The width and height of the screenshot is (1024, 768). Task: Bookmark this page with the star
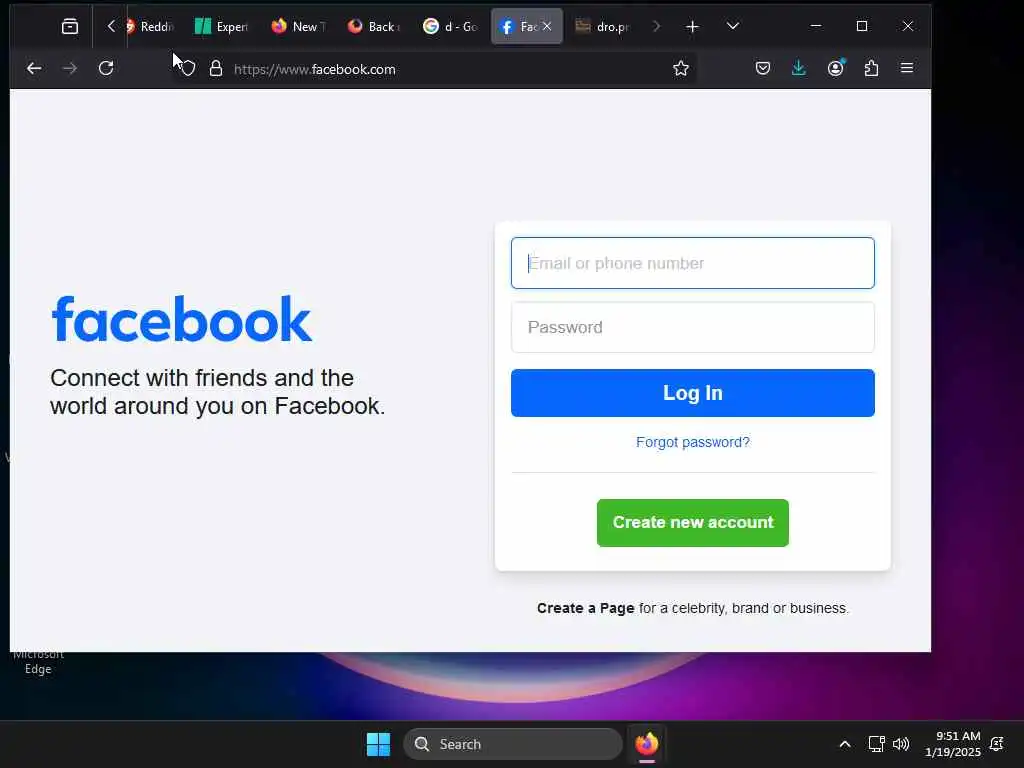point(680,69)
